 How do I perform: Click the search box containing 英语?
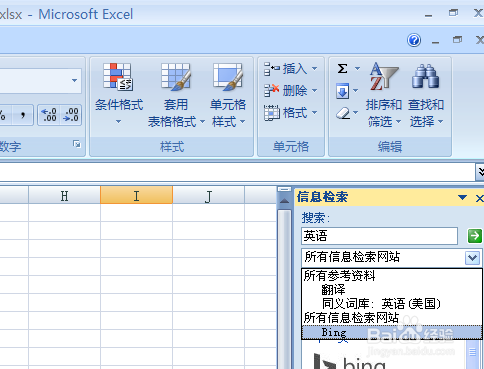tap(379, 236)
